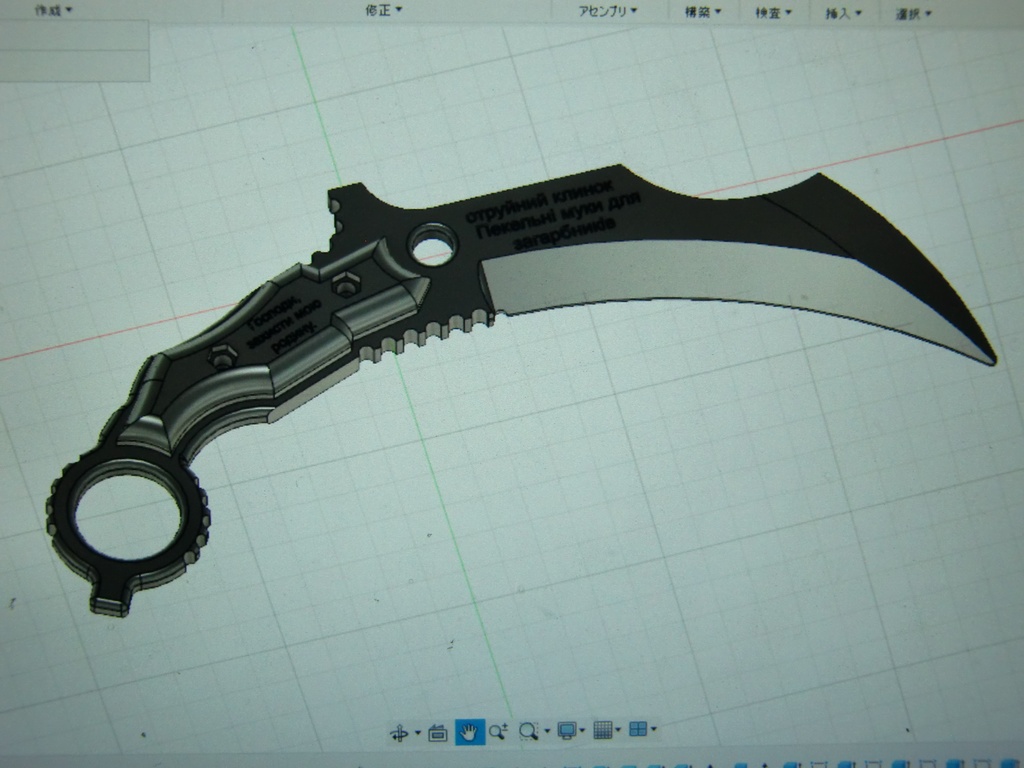
Task: Click the Viewports four-pane icon
Action: (638, 729)
